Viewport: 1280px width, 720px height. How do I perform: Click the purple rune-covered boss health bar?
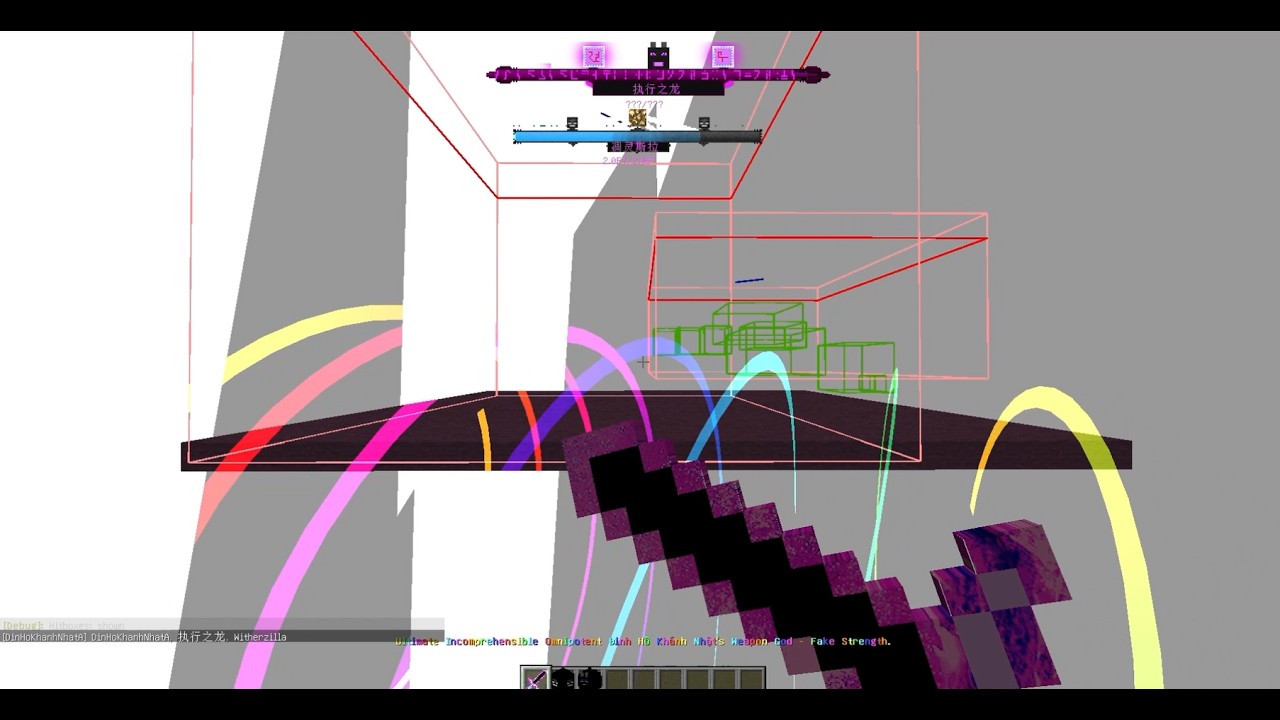coord(658,75)
